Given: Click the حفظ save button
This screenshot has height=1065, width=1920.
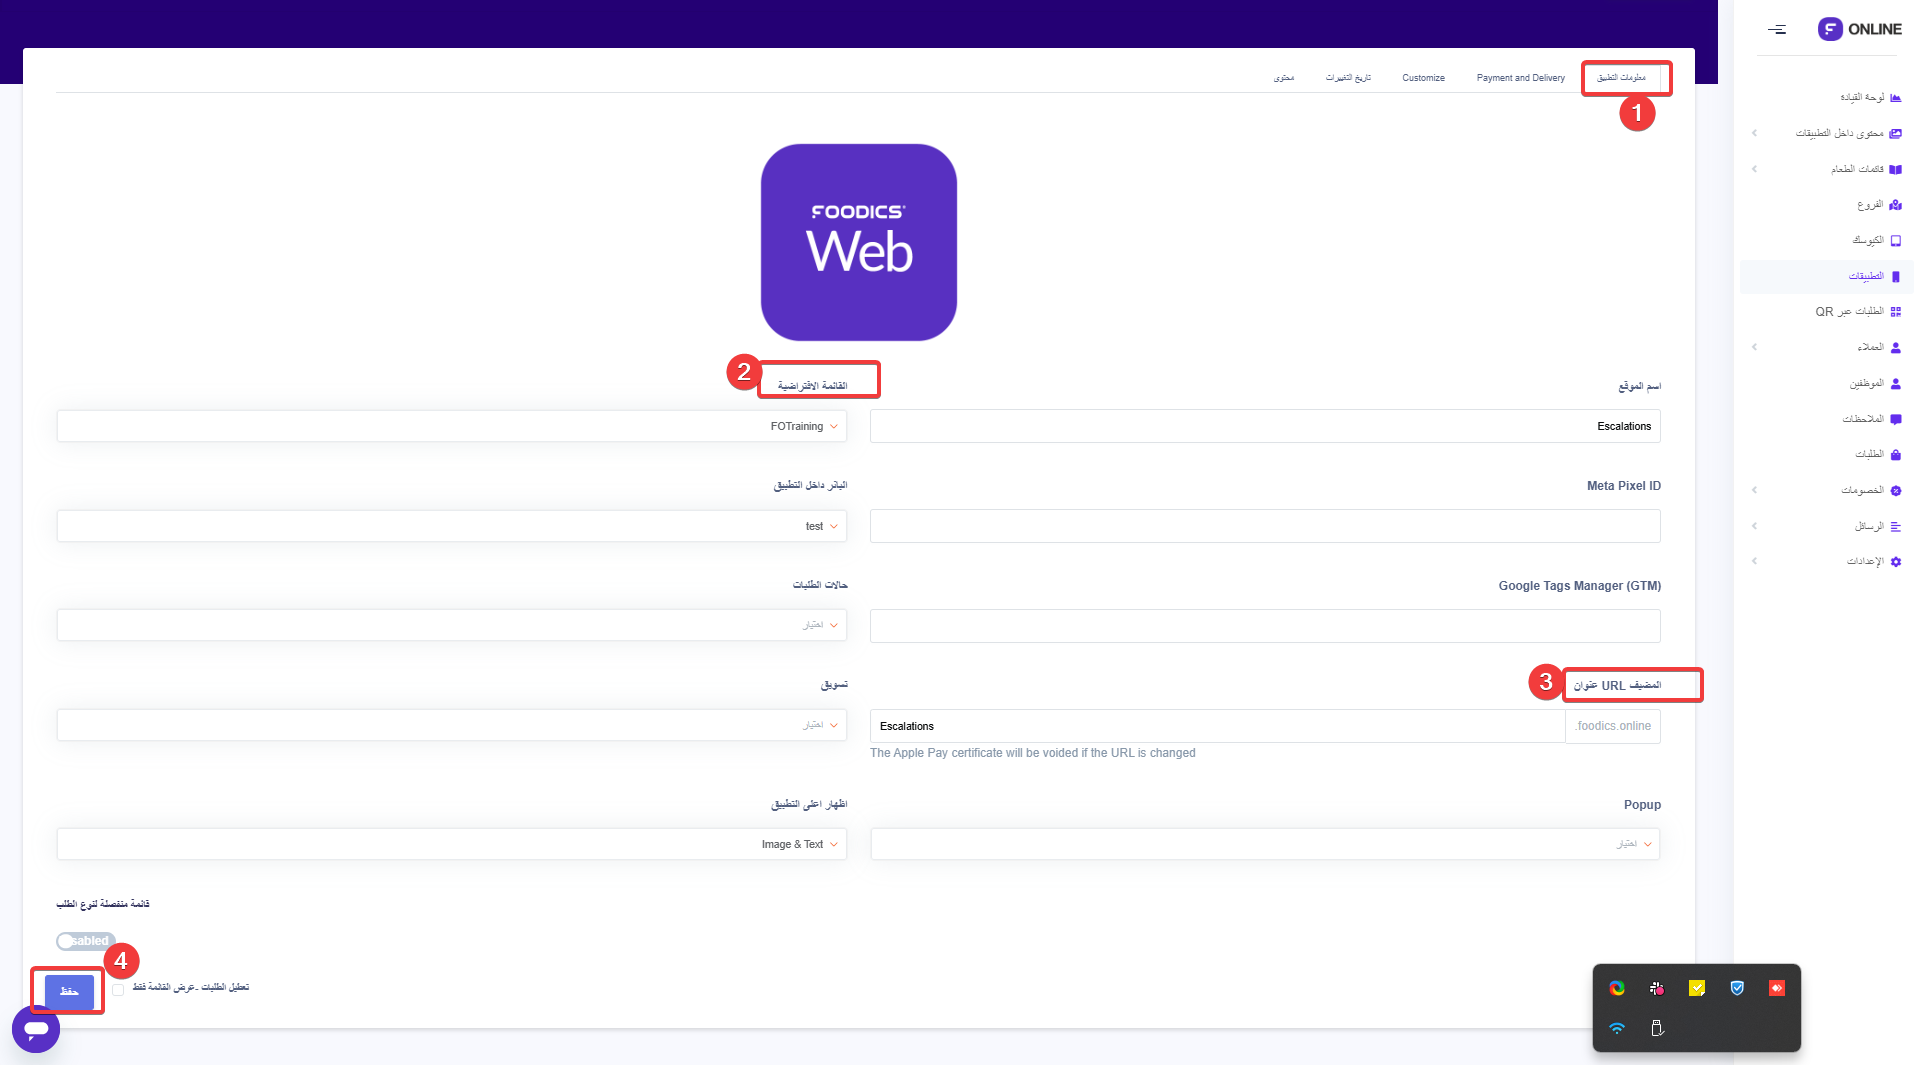Looking at the screenshot, I should pos(69,991).
